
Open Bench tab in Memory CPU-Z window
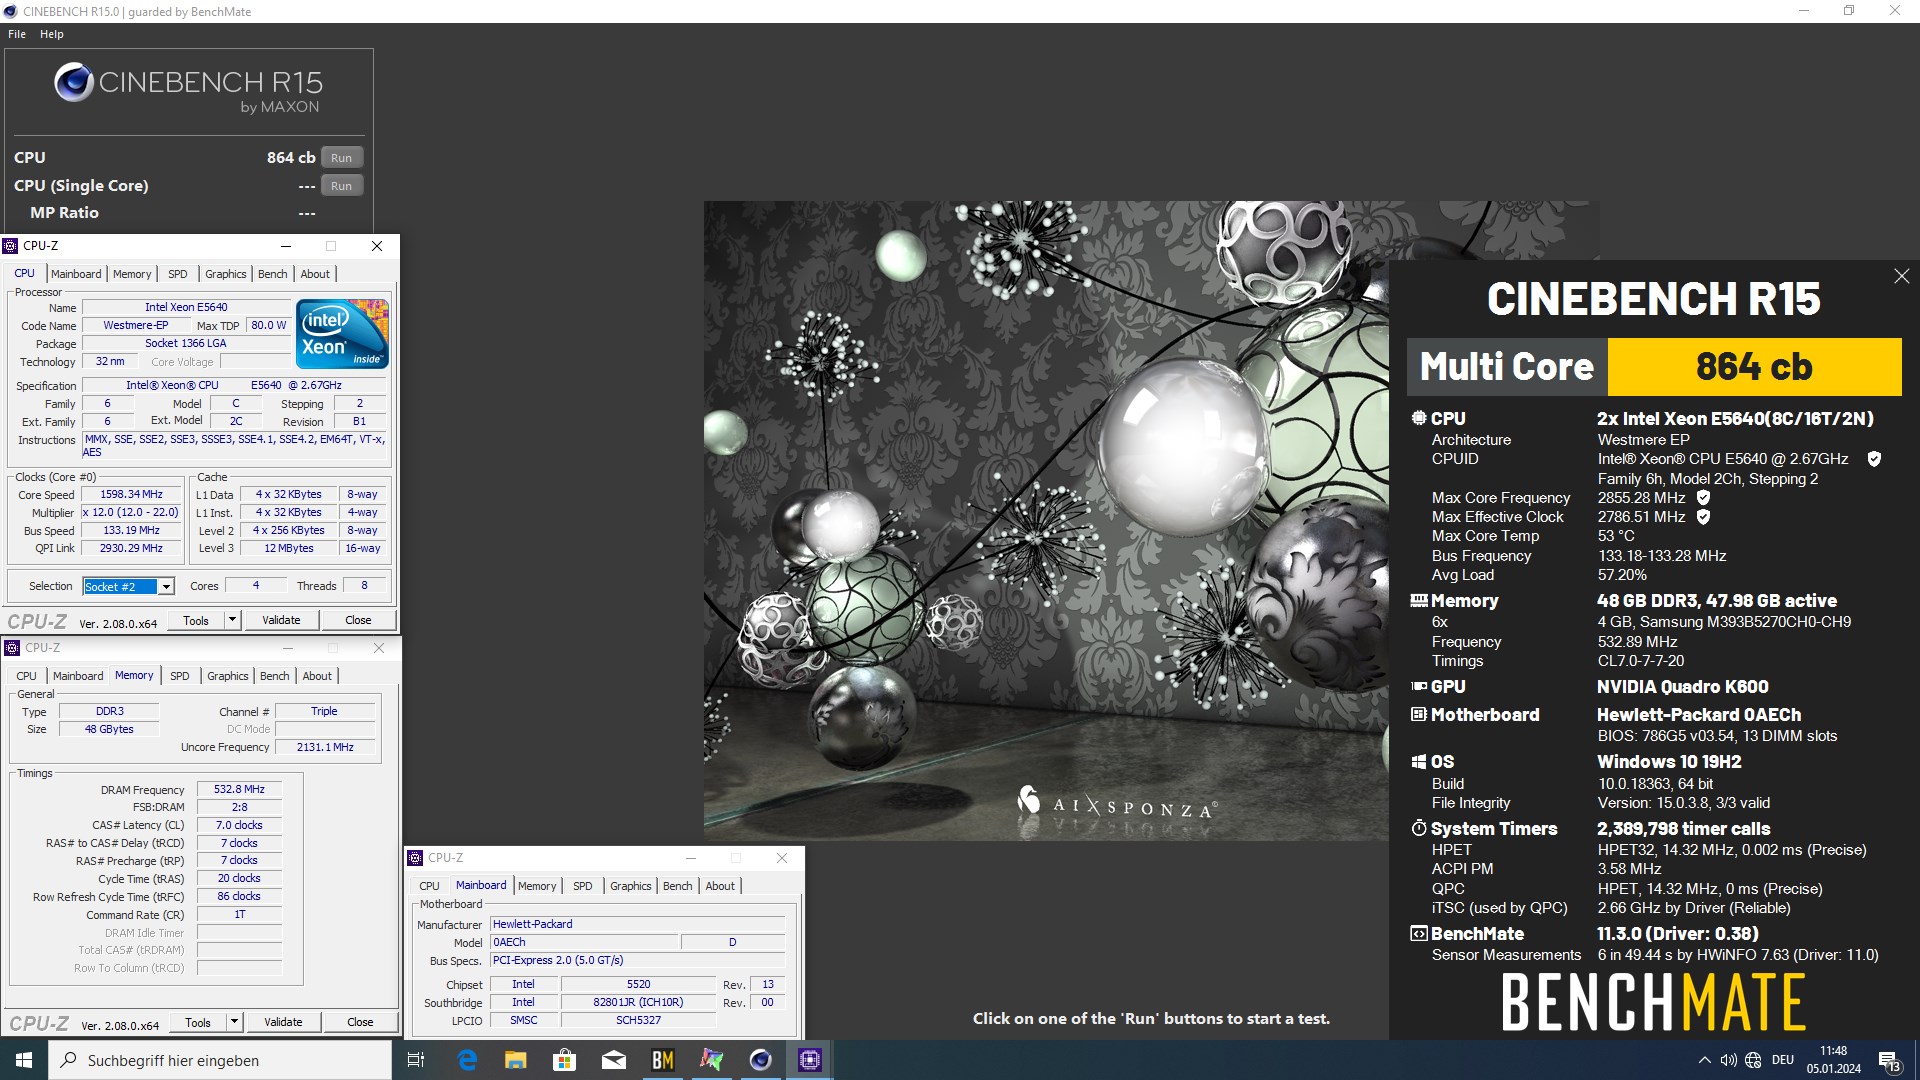coord(275,676)
